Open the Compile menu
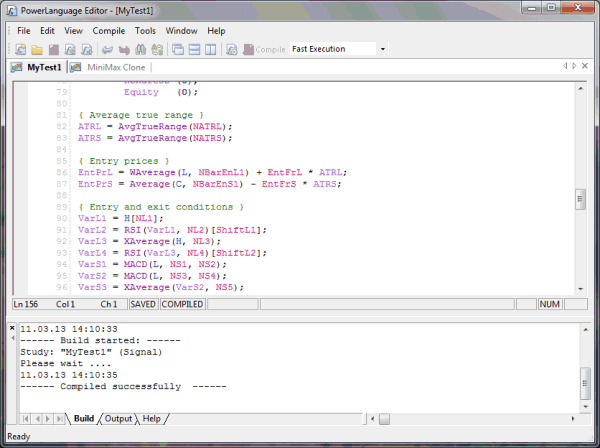This screenshot has width=600, height=448. click(109, 31)
